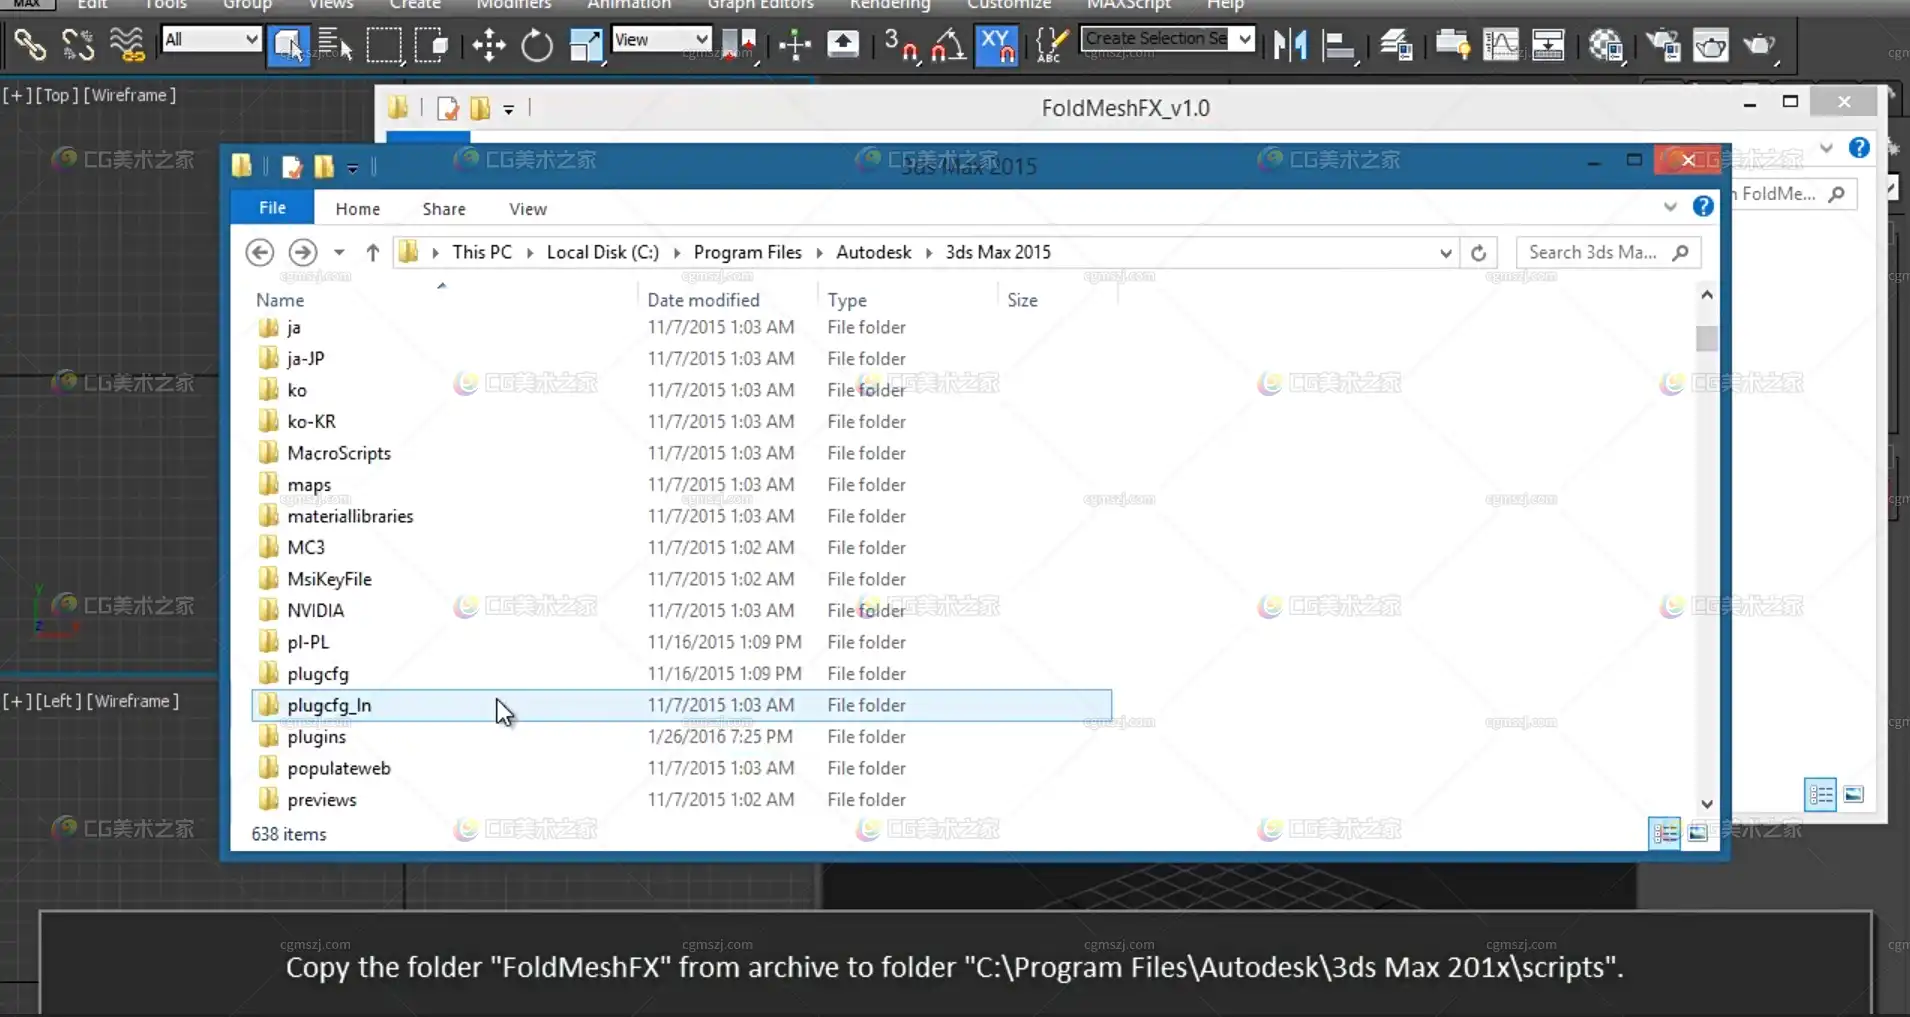Open the MAXScript menu
The height and width of the screenshot is (1017, 1910).
[x=1129, y=5]
